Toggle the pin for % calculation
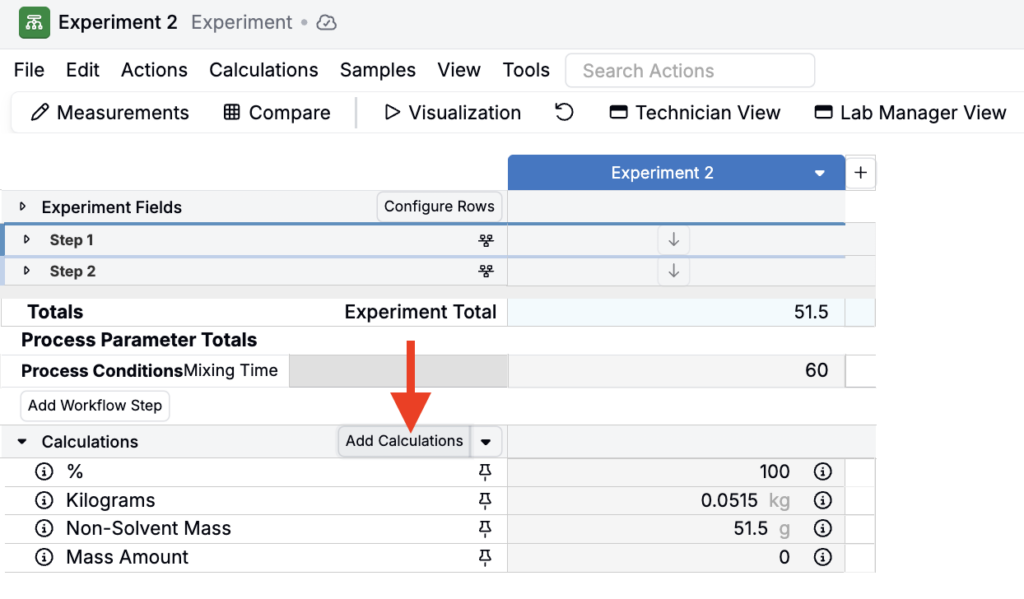Screen dimensions: 1024x599 tap(485, 472)
